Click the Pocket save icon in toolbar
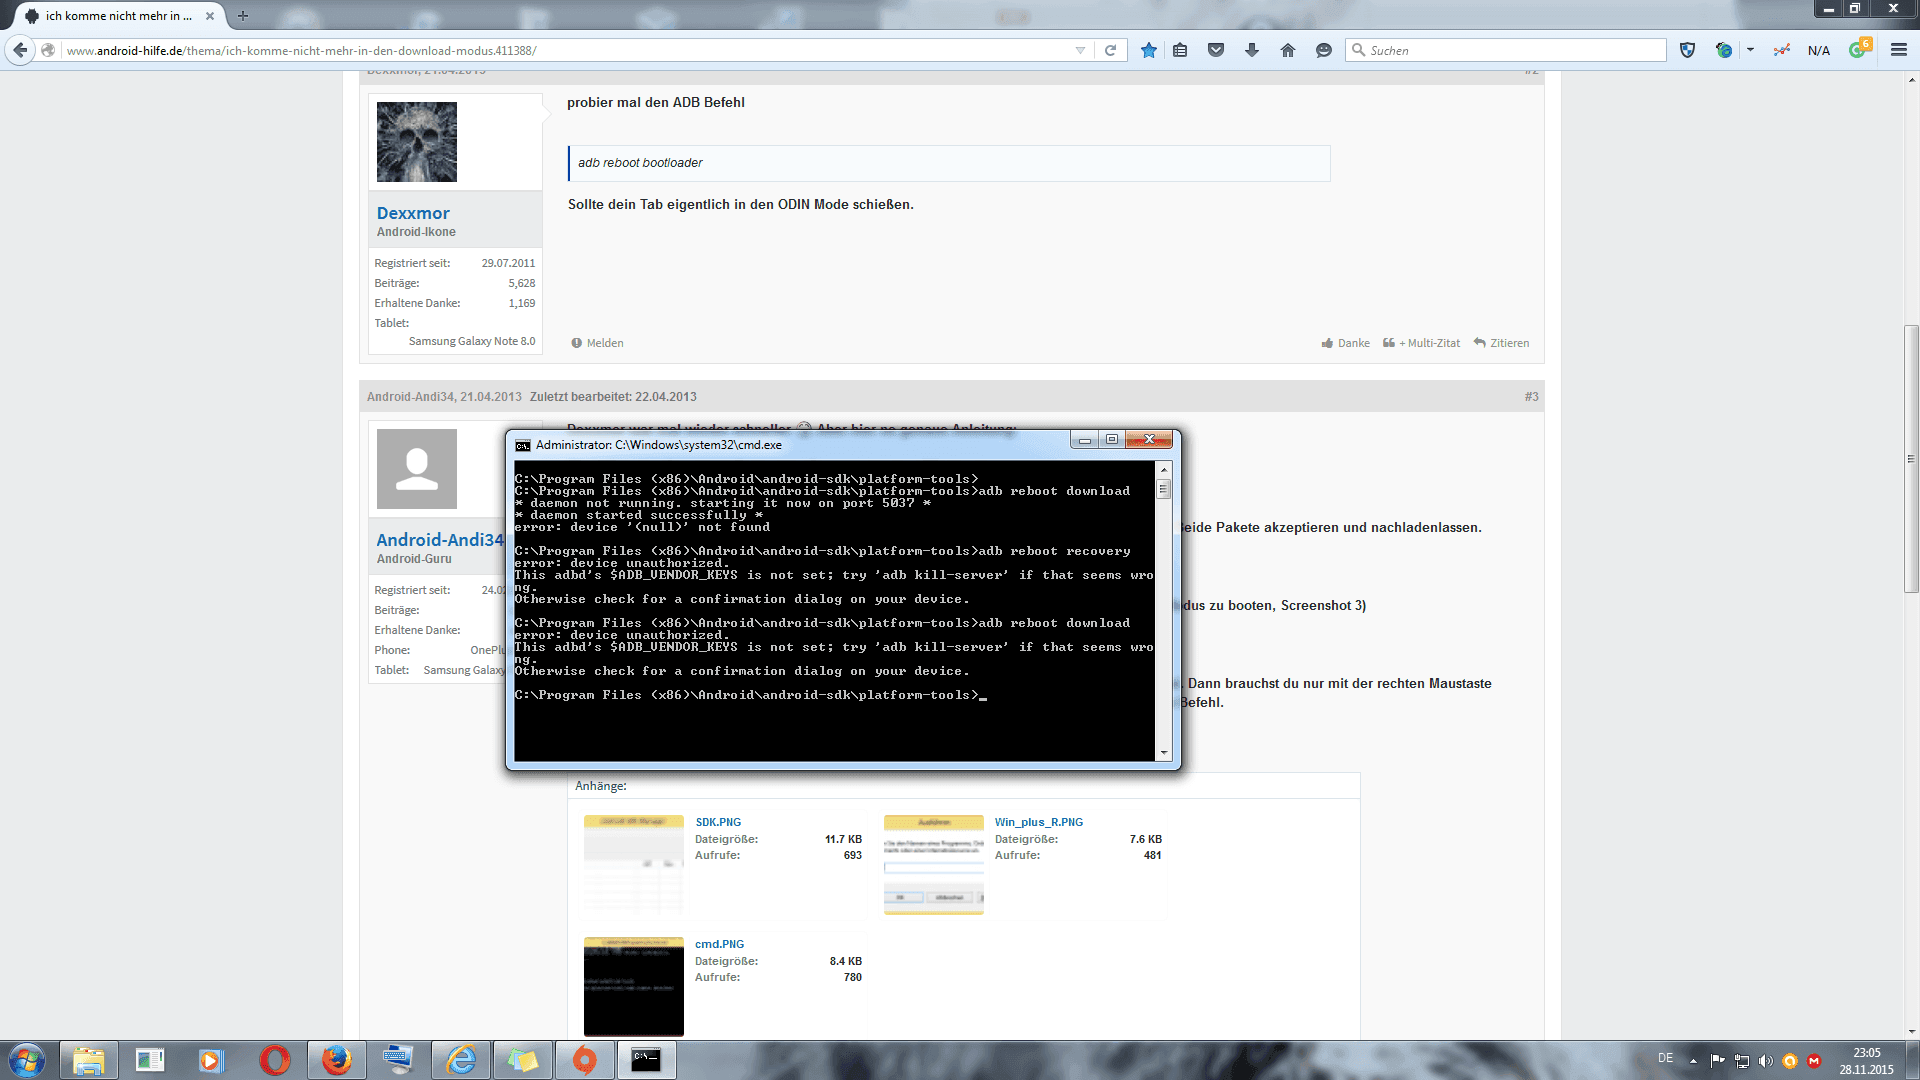The height and width of the screenshot is (1080, 1920). coord(1216,50)
